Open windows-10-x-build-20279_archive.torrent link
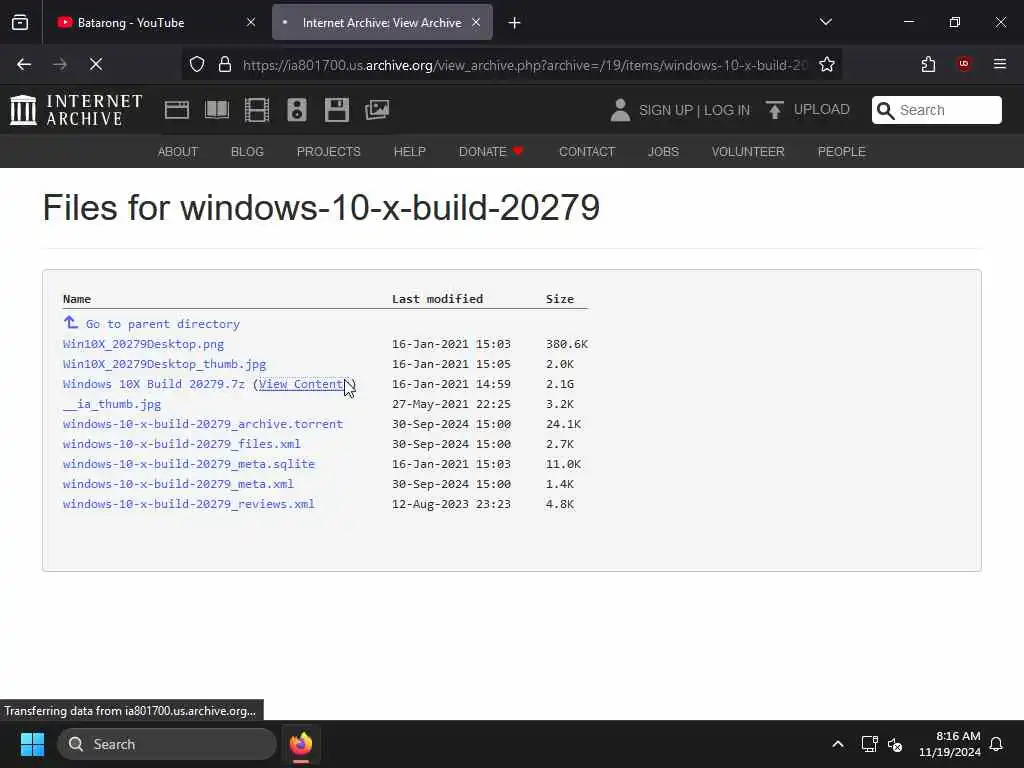Viewport: 1024px width, 768px height. [202, 424]
